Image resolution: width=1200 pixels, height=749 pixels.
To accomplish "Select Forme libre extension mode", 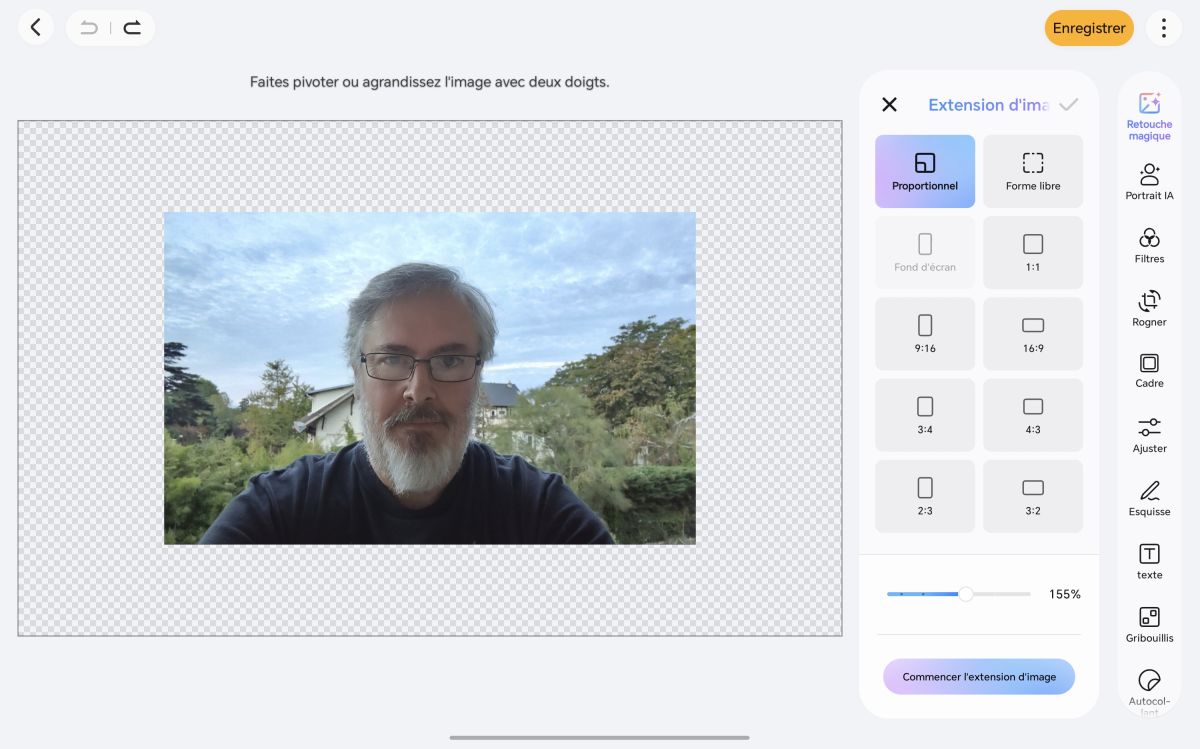I will 1033,172.
